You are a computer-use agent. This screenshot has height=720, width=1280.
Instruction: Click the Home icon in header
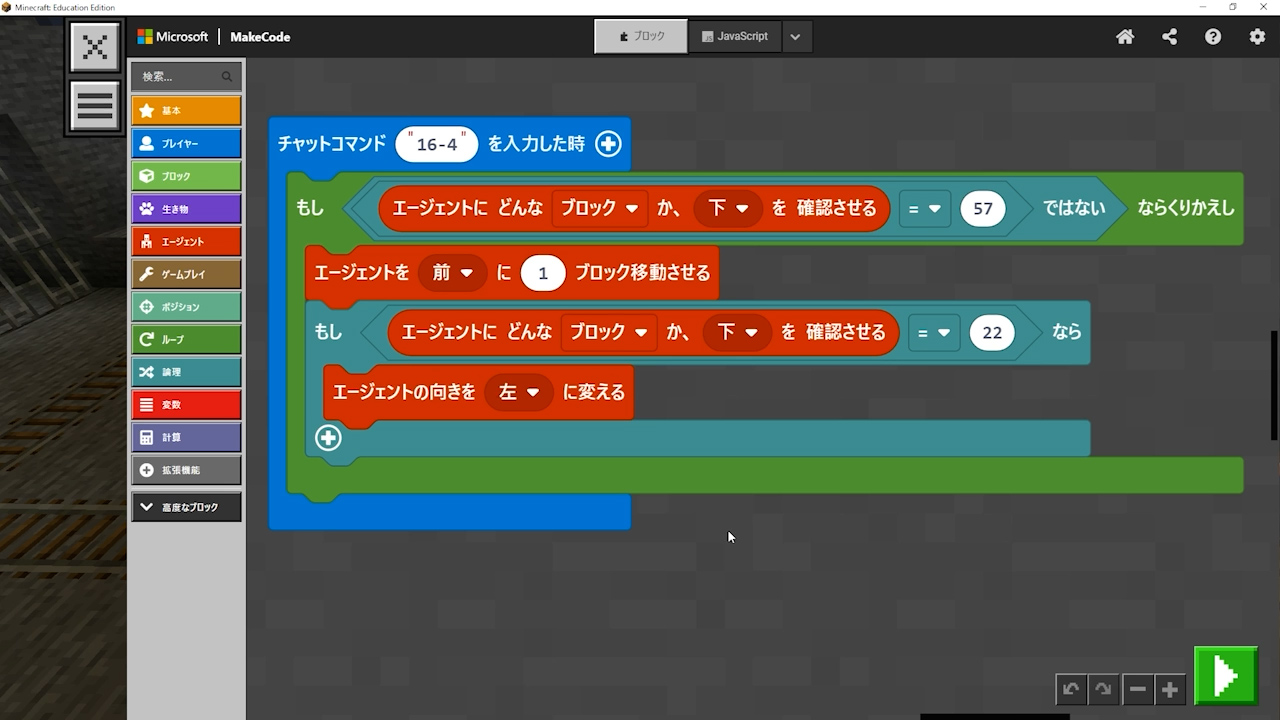[x=1125, y=37]
